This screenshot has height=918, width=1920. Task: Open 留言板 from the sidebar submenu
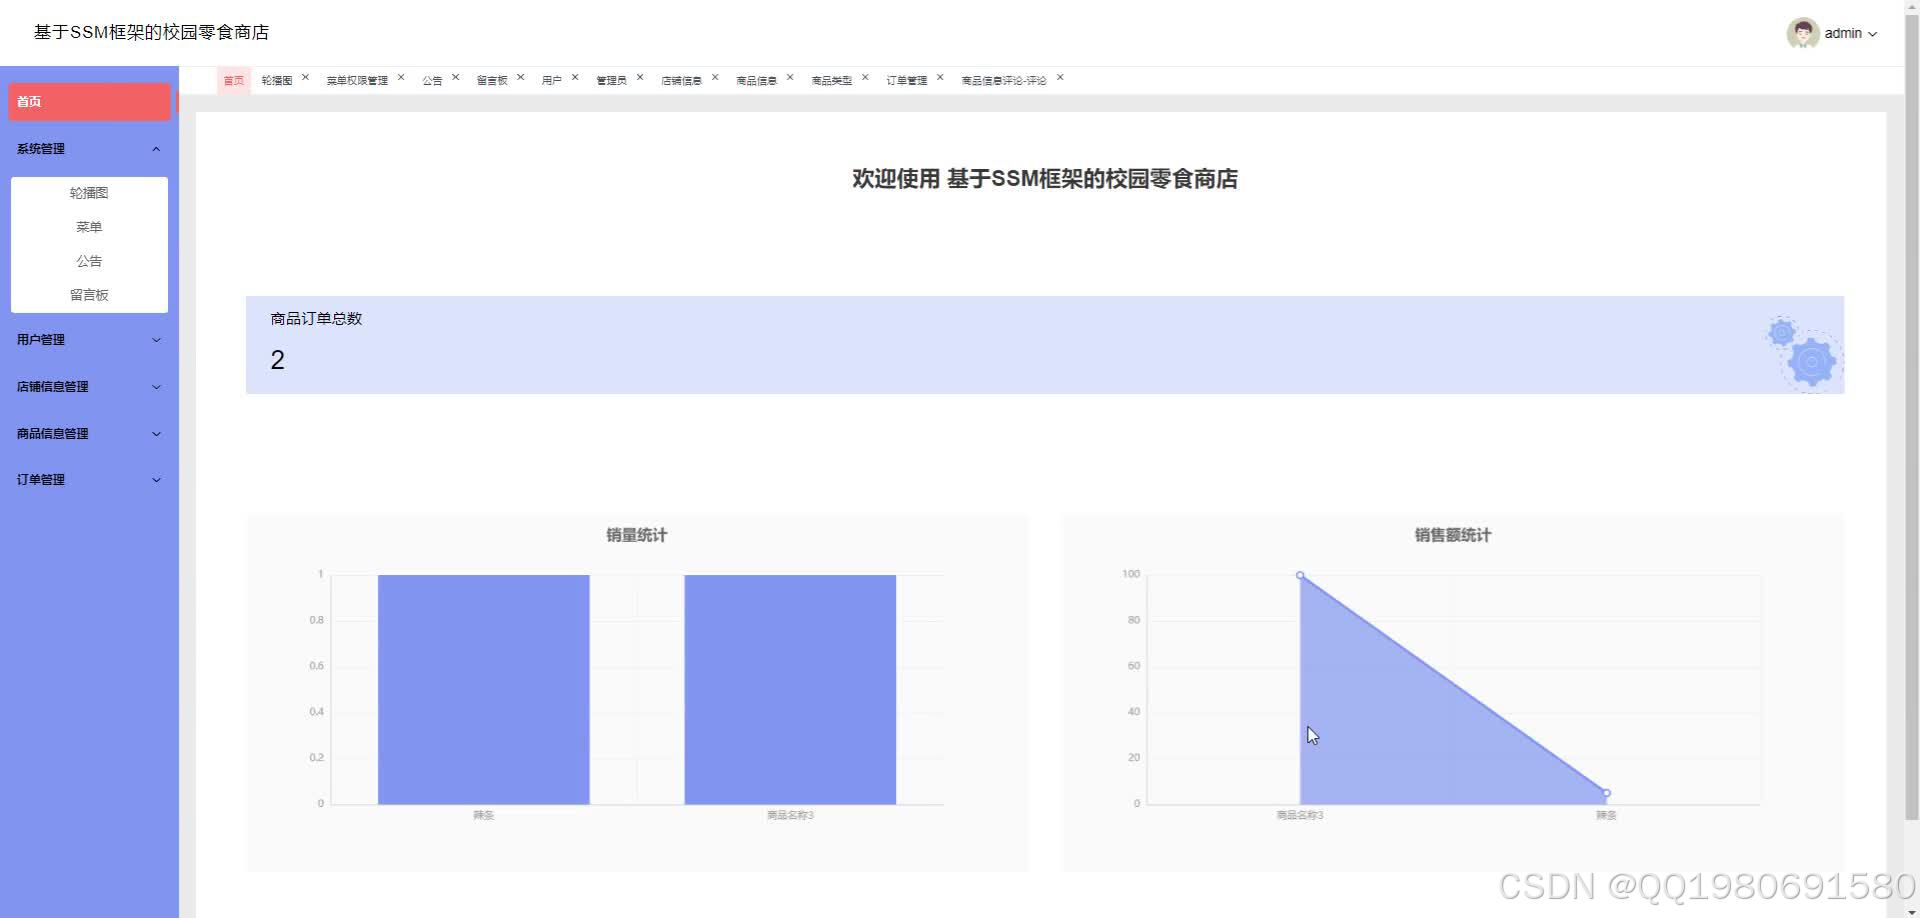click(x=89, y=294)
